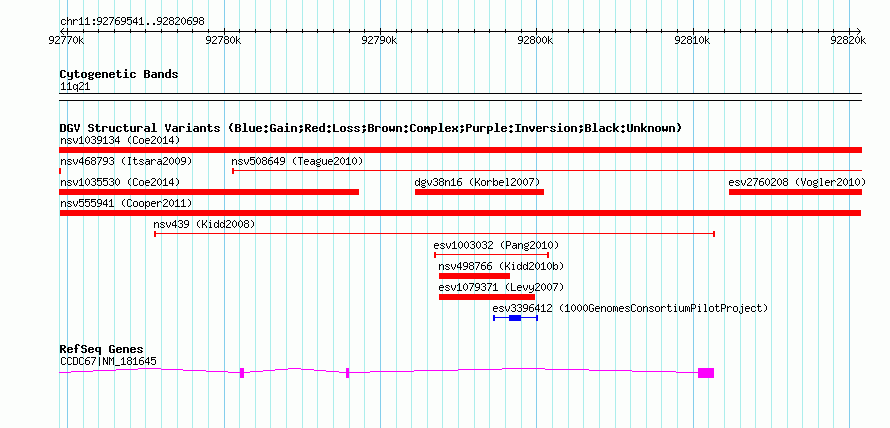Click the chr11:92769541..92820698 coordinates text

click(132, 22)
